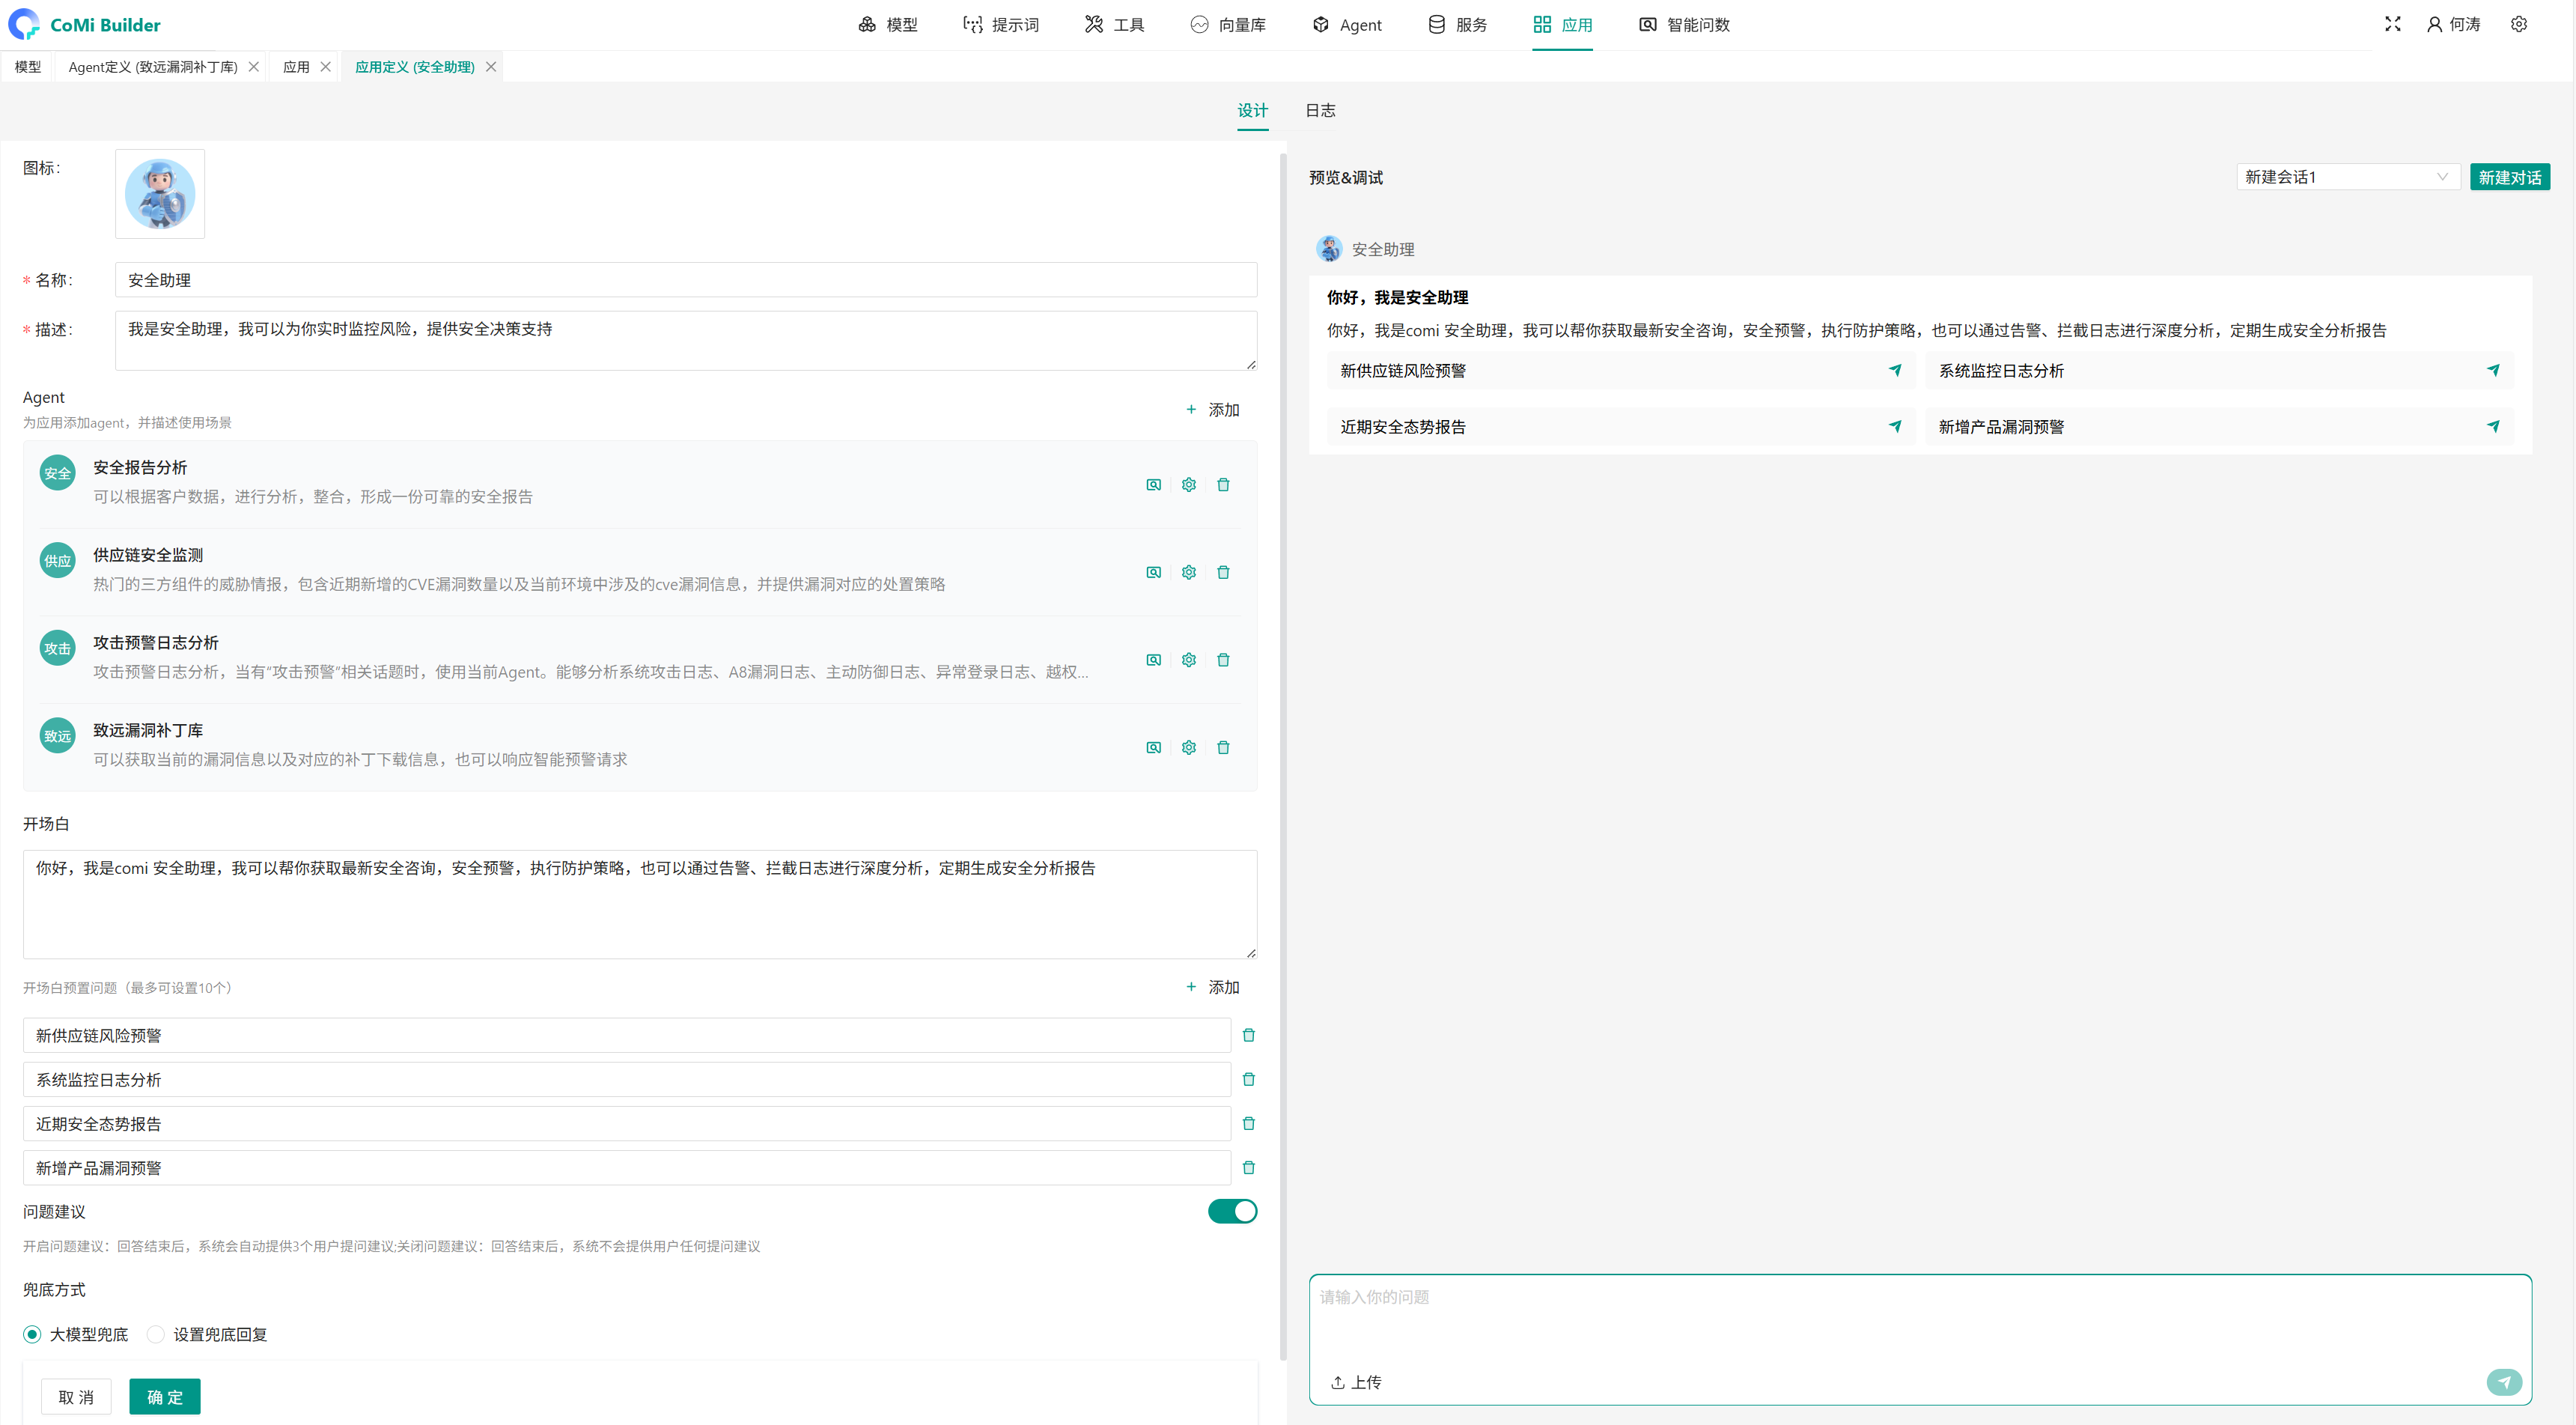Click 添加 to add an Agent

pos(1212,410)
